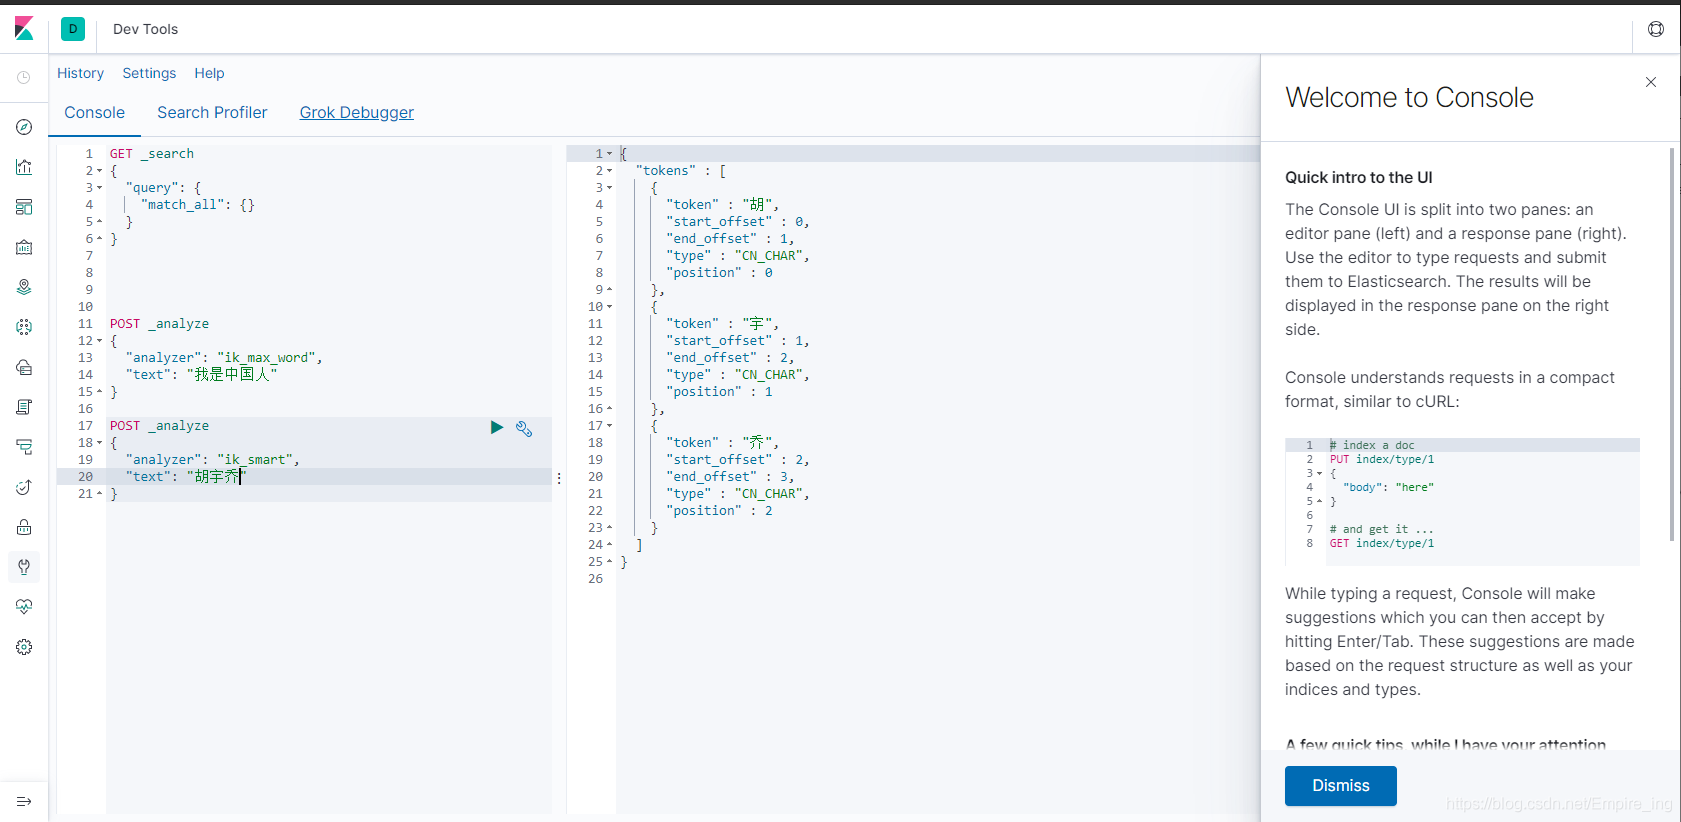Collapse third token object at output line 17
Viewport: 1681px width, 822px height.
tap(610, 426)
